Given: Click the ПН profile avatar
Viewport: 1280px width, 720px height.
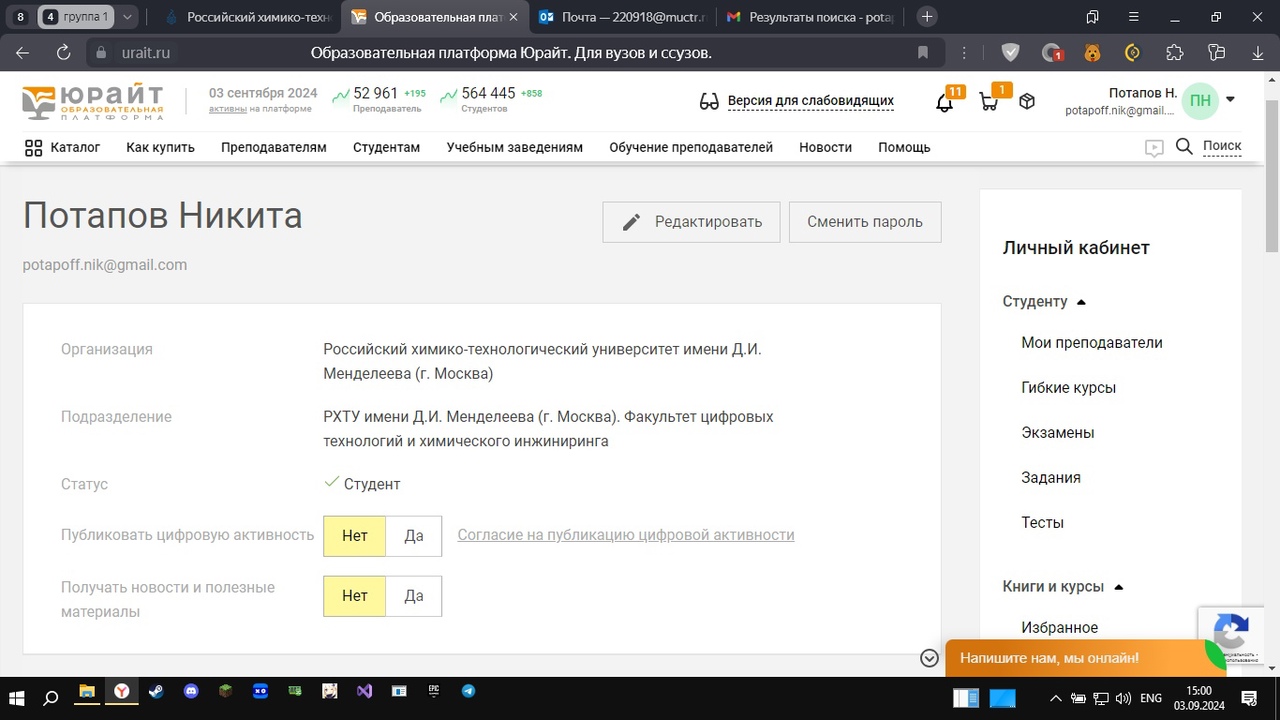Looking at the screenshot, I should pyautogui.click(x=1200, y=100).
